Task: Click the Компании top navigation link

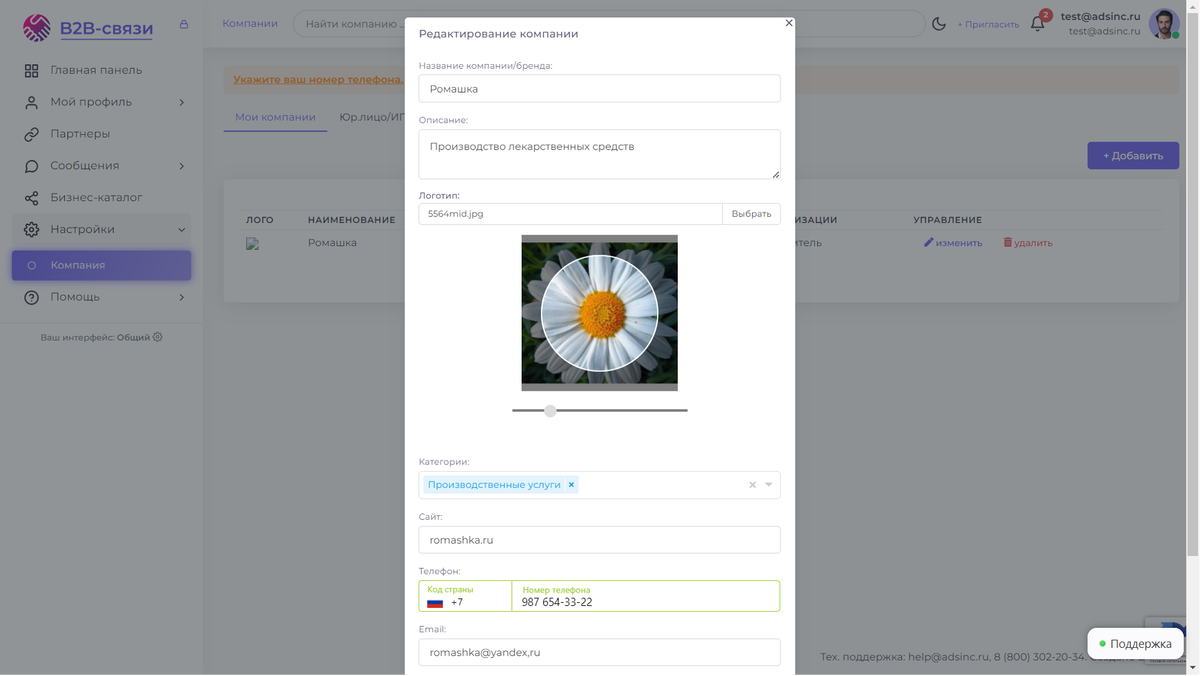Action: [250, 24]
